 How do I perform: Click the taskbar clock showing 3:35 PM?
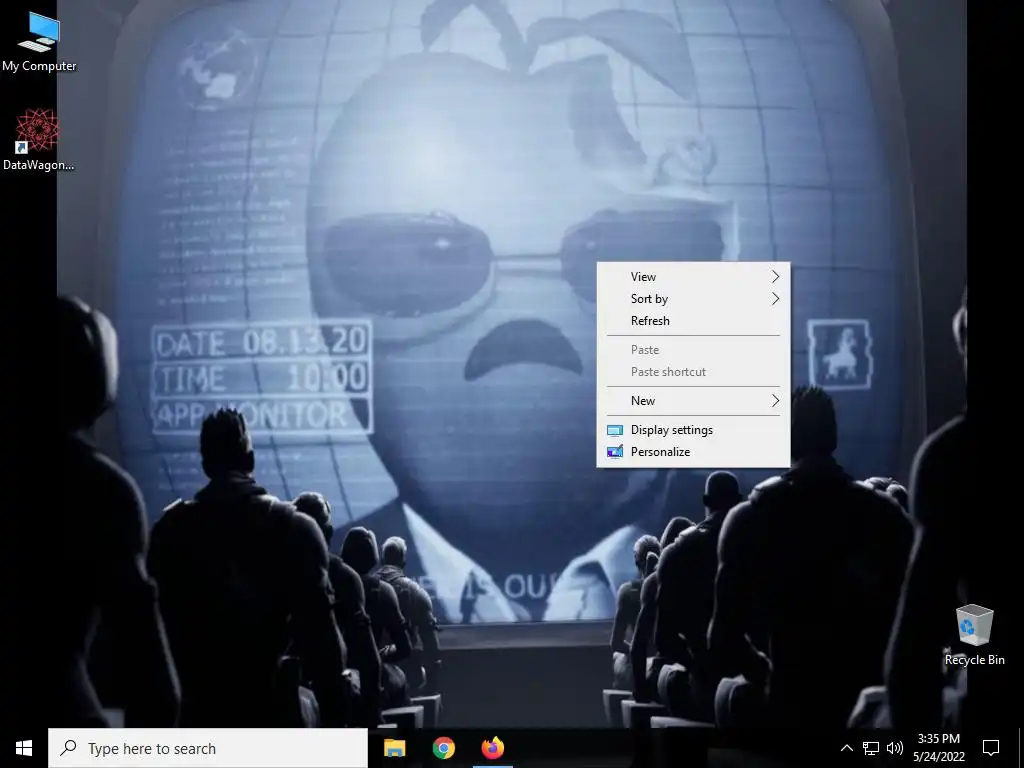938,748
